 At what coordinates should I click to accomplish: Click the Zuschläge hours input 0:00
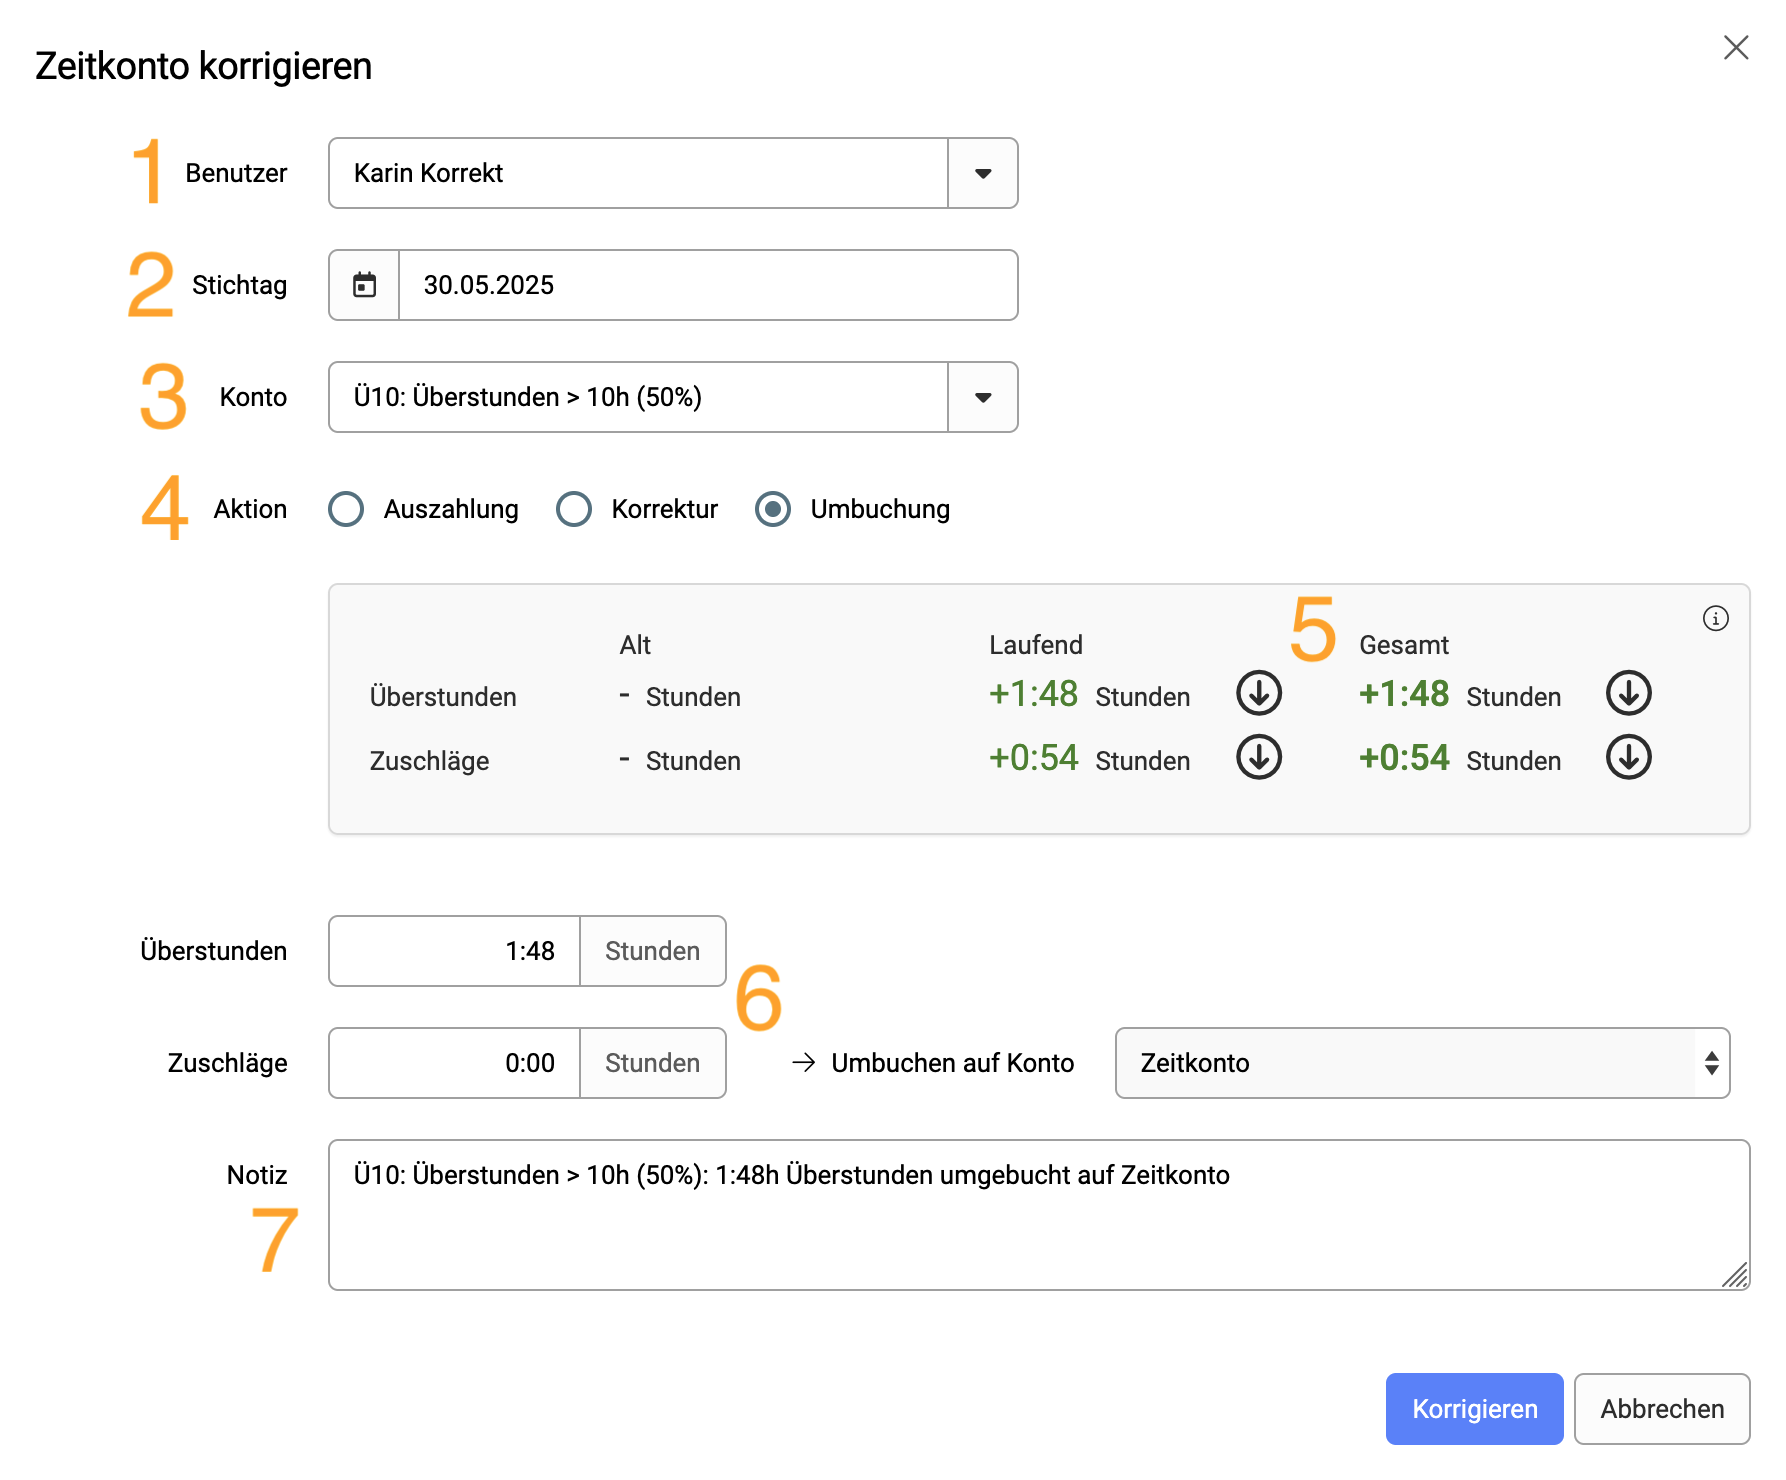click(455, 1063)
